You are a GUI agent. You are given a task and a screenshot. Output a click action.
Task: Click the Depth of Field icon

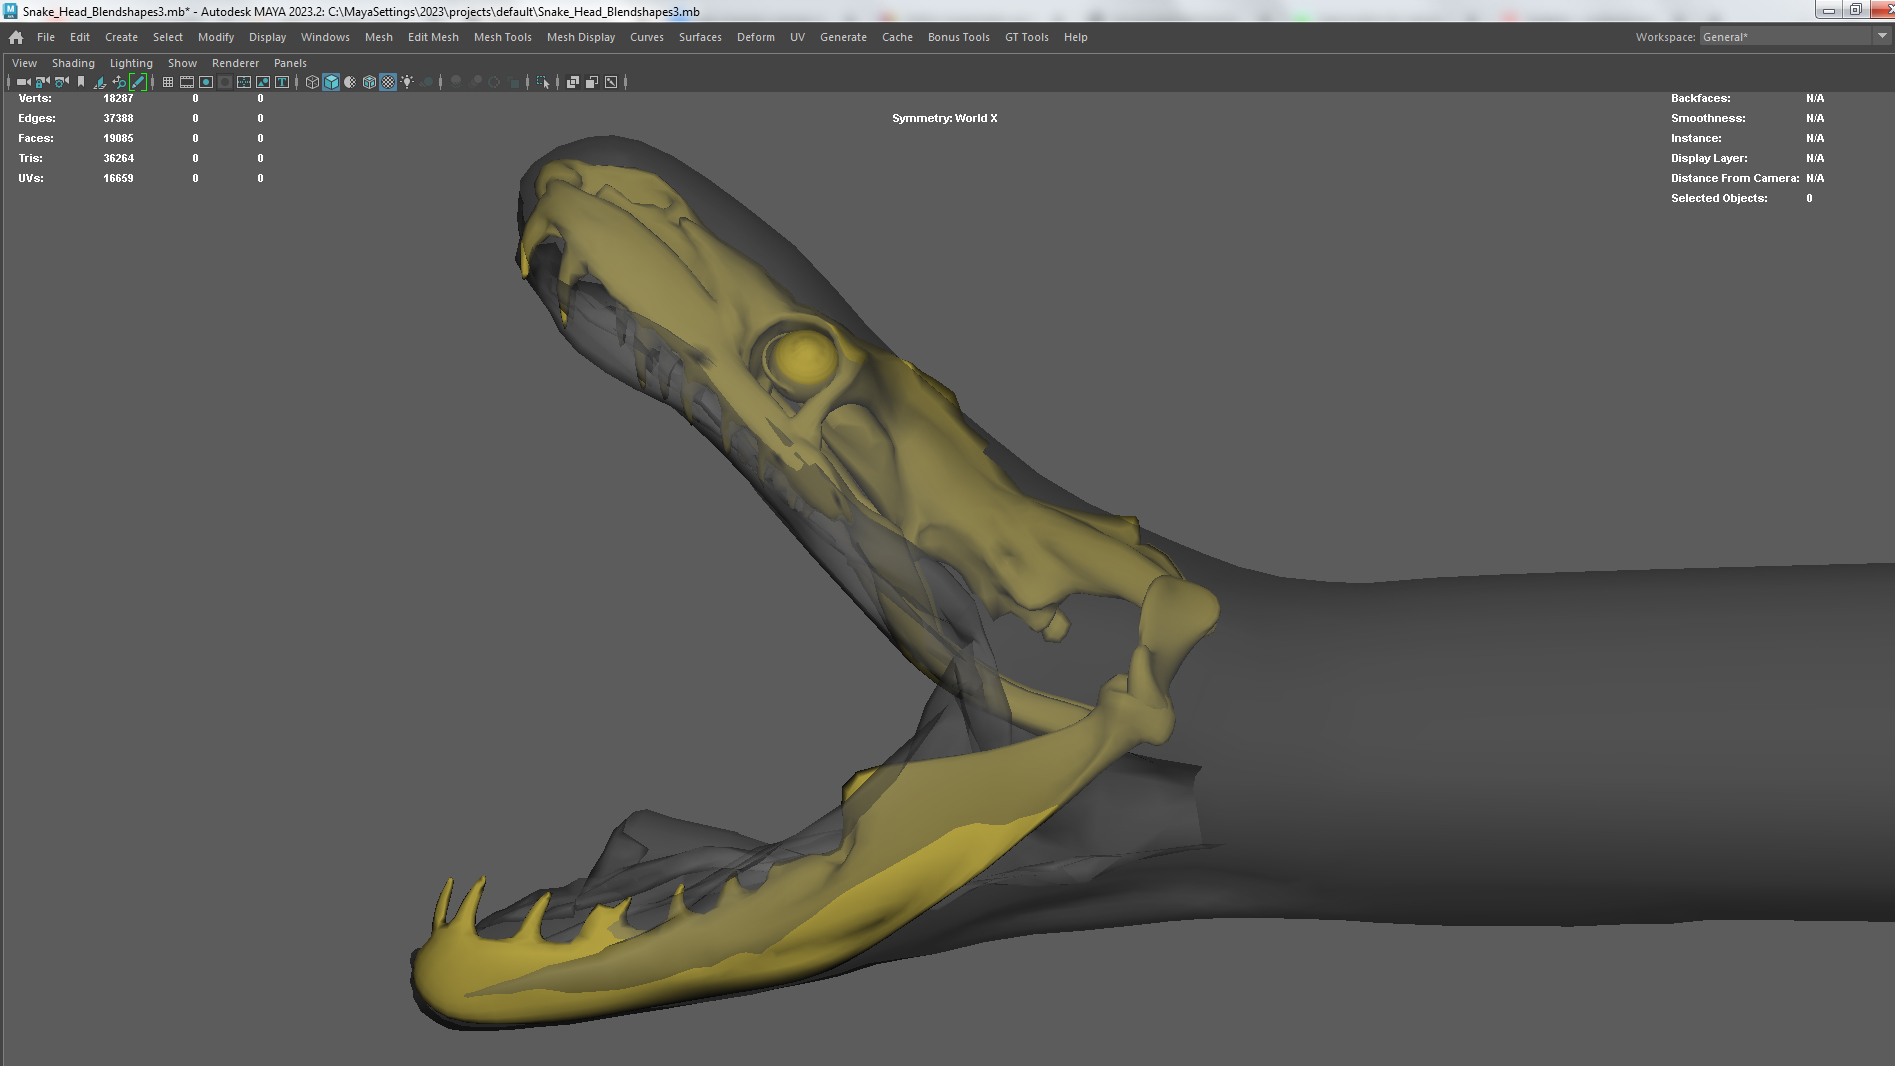pos(514,82)
